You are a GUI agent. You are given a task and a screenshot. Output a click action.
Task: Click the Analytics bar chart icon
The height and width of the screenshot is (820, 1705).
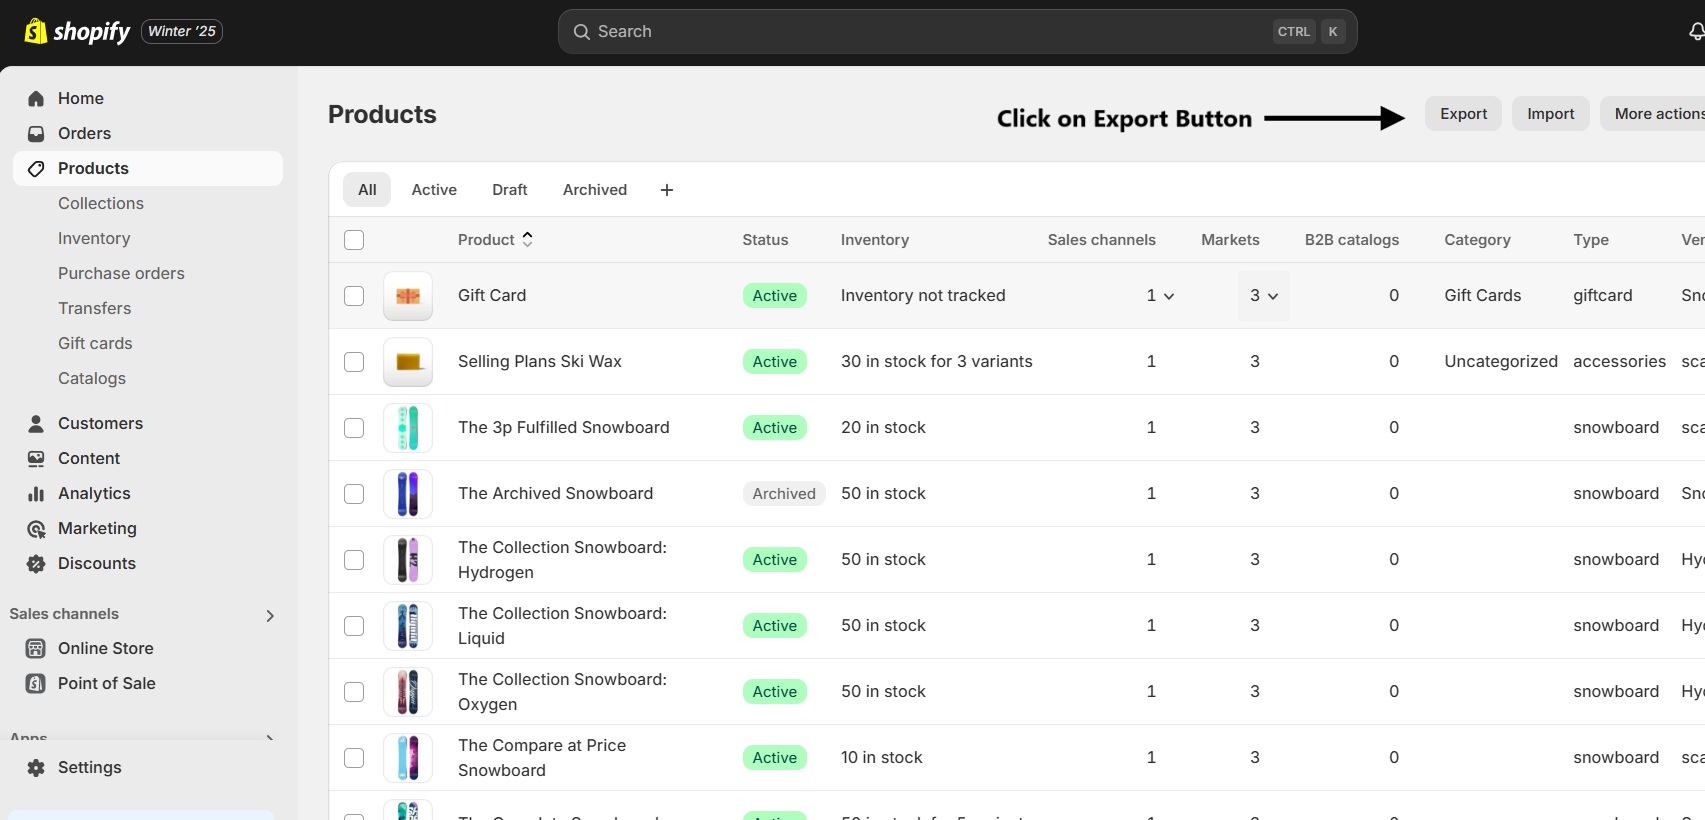click(x=36, y=493)
